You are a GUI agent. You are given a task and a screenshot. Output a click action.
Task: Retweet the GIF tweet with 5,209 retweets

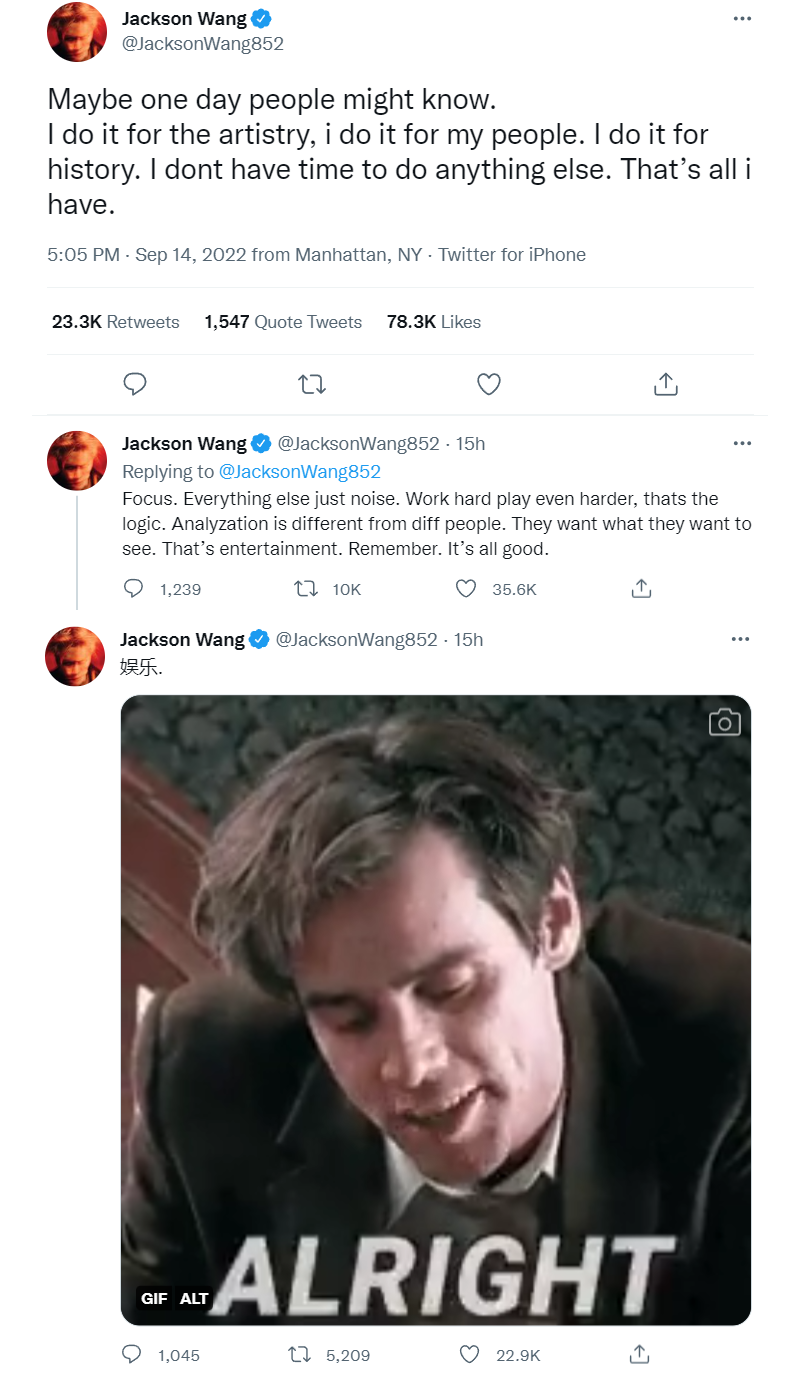298,1355
